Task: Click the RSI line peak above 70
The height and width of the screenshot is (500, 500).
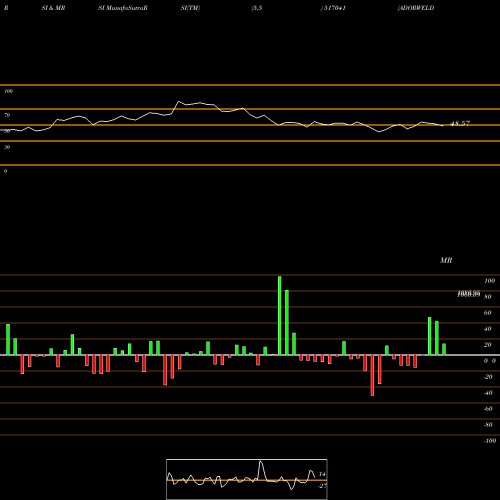Action: tap(179, 101)
